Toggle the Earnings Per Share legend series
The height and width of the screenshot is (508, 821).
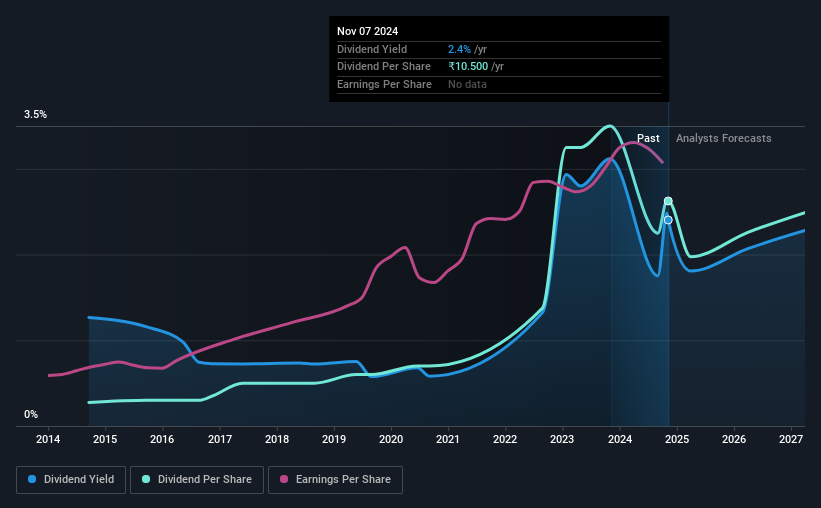click(x=335, y=480)
